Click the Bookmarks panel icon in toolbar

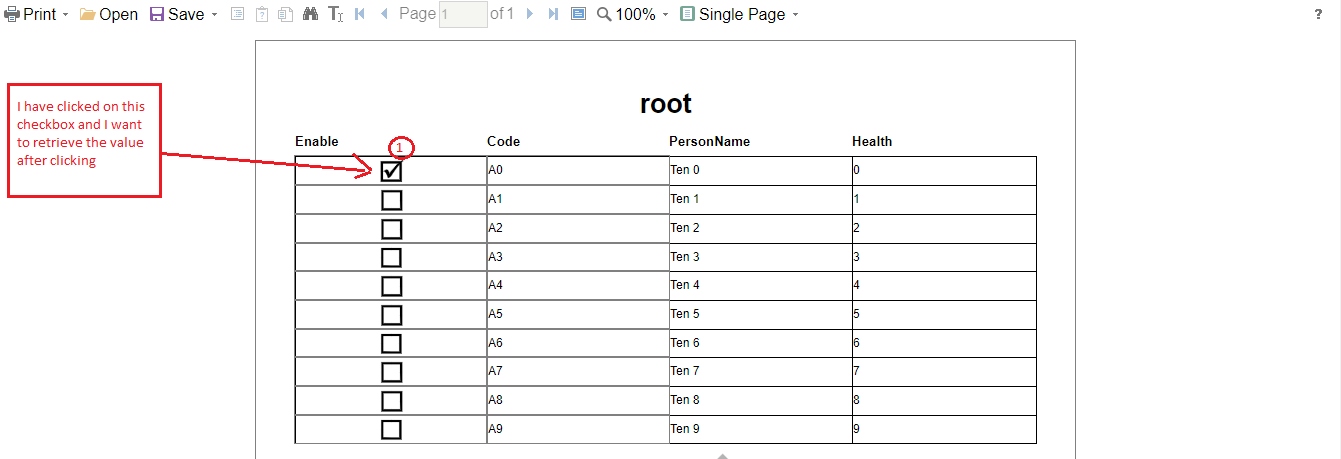(x=237, y=14)
